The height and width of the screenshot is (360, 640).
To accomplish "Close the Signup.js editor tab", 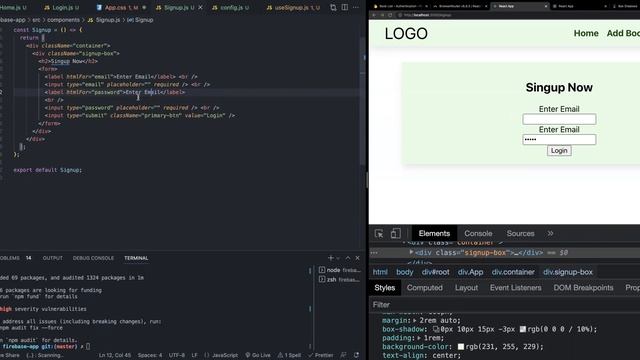I will (x=200, y=7).
